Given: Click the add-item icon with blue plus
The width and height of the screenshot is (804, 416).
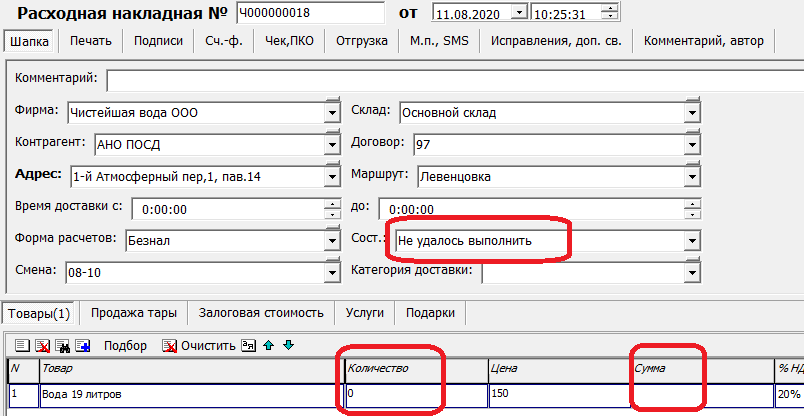Looking at the screenshot, I should point(82,346).
